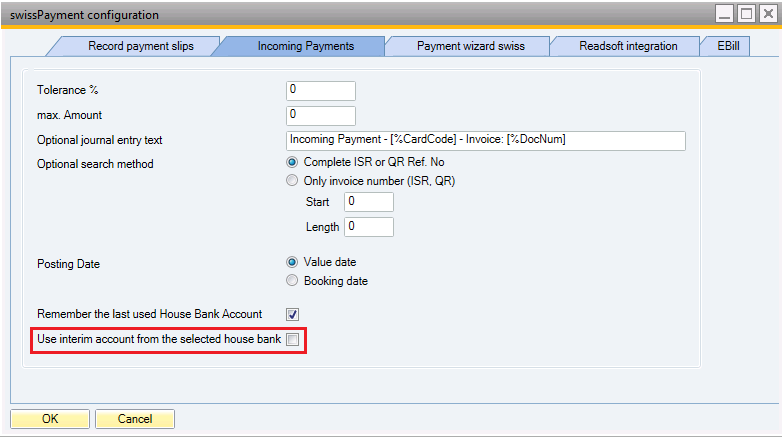Click the Start value field
The height and width of the screenshot is (437, 782).
[x=369, y=202]
